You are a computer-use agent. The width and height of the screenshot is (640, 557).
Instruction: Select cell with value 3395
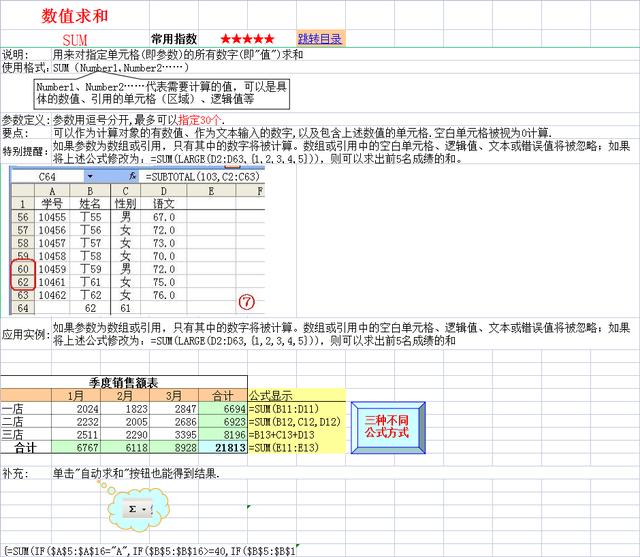(174, 435)
